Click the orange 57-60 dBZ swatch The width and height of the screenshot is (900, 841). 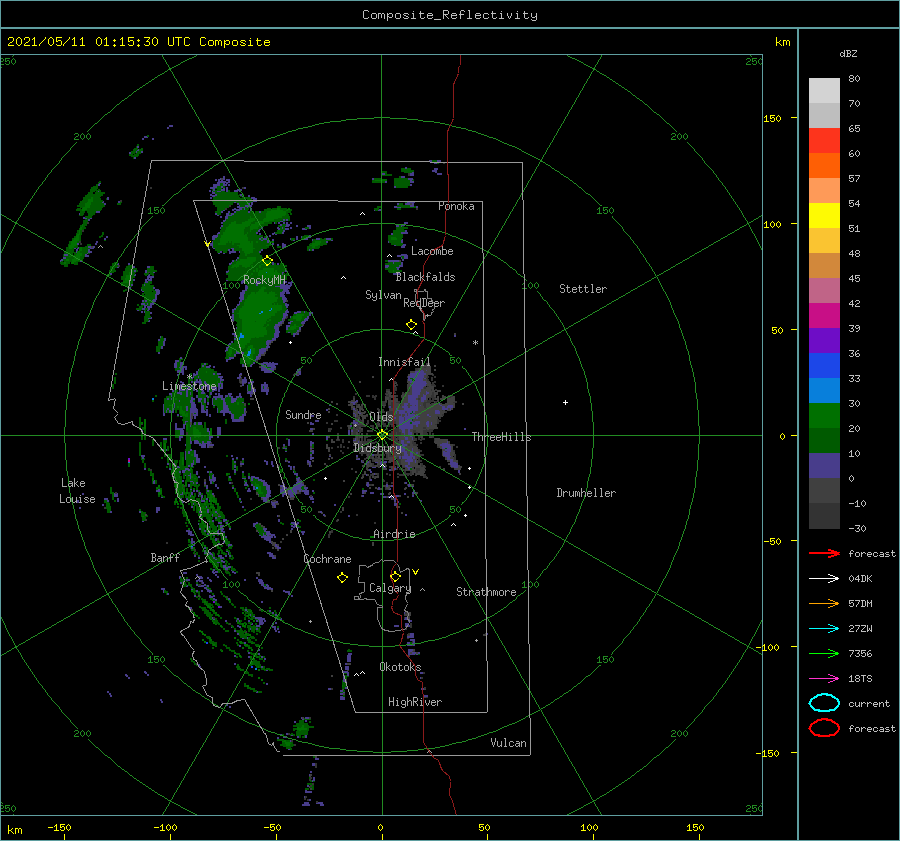coord(824,165)
